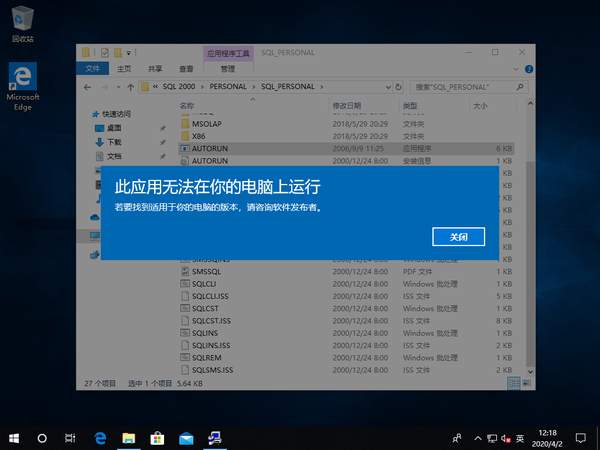Open Action Center notifications icon

[x=581, y=438]
